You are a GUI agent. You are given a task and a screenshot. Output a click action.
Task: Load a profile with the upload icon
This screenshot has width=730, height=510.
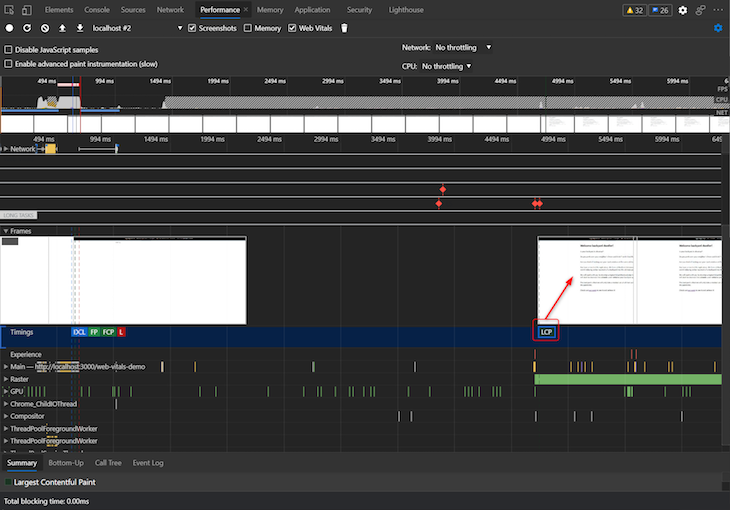(x=62, y=28)
